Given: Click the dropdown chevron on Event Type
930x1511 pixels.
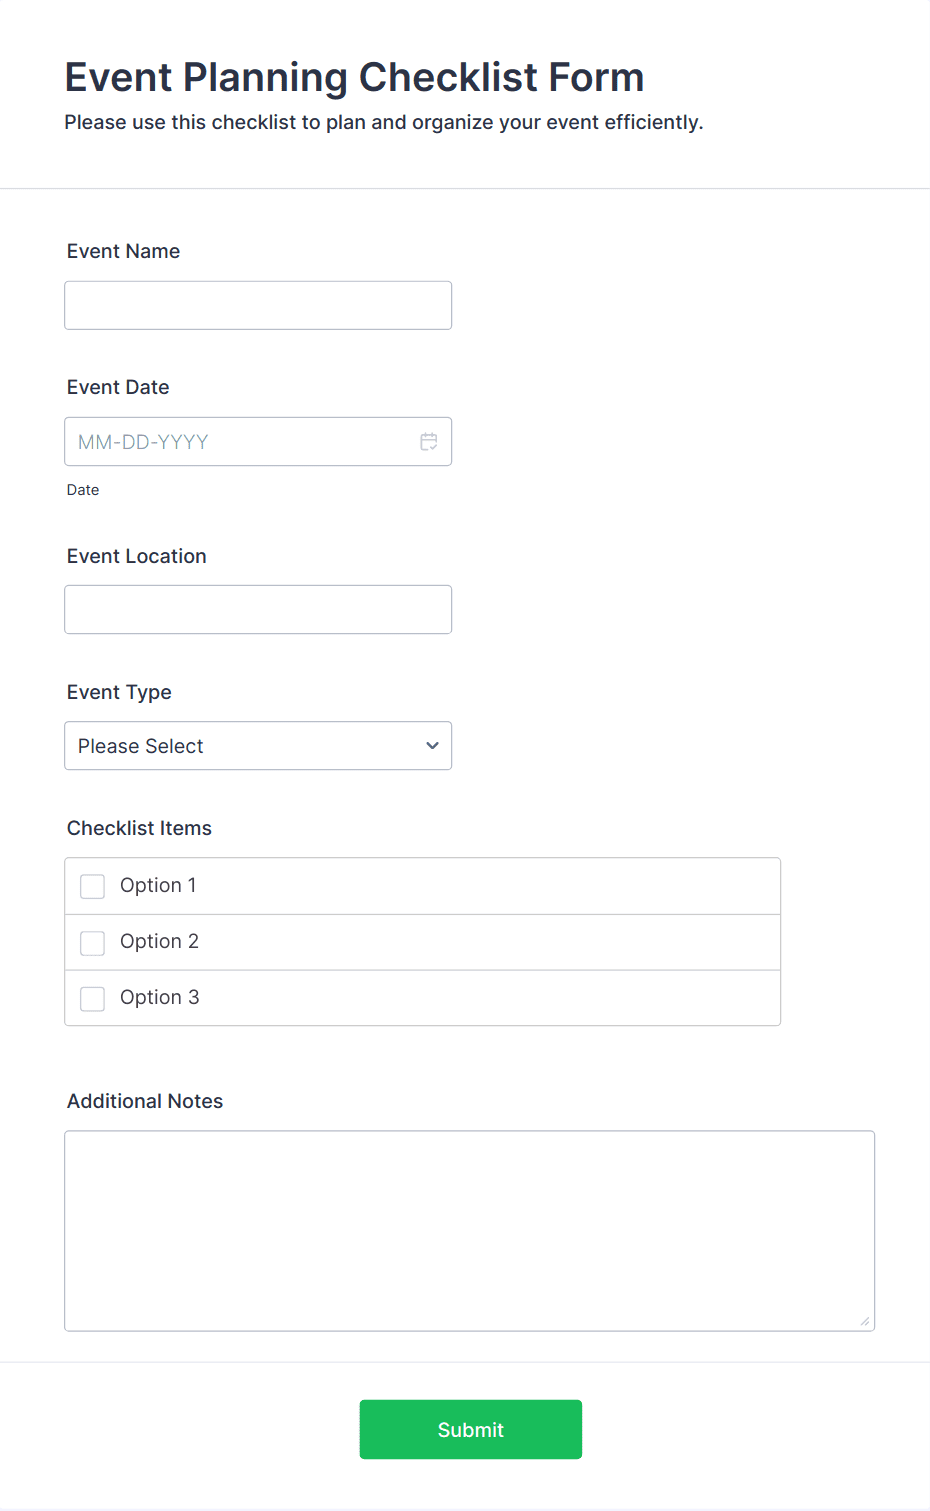Looking at the screenshot, I should pyautogui.click(x=432, y=745).
